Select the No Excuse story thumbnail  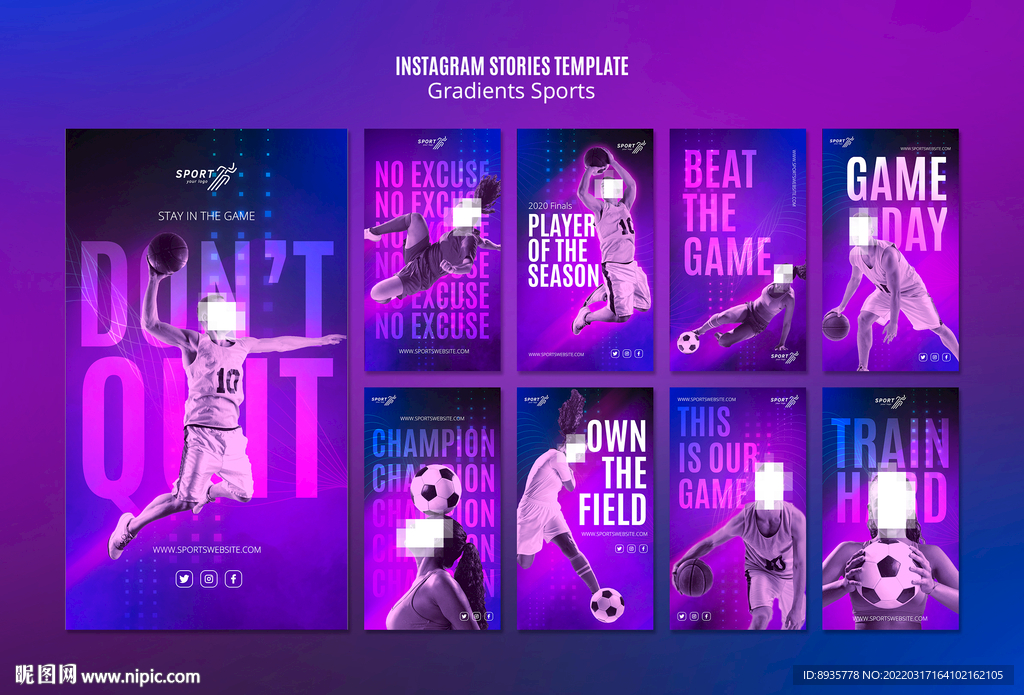(x=432, y=250)
